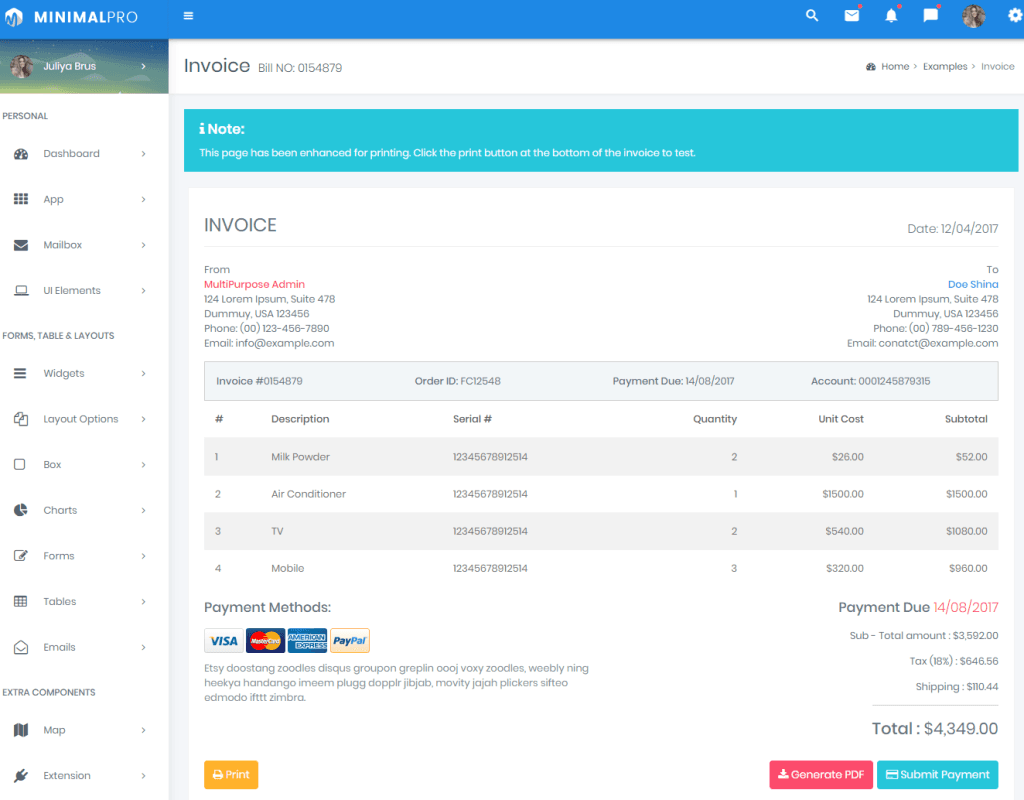
Task: Open the chat icon in the header
Action: [931, 15]
